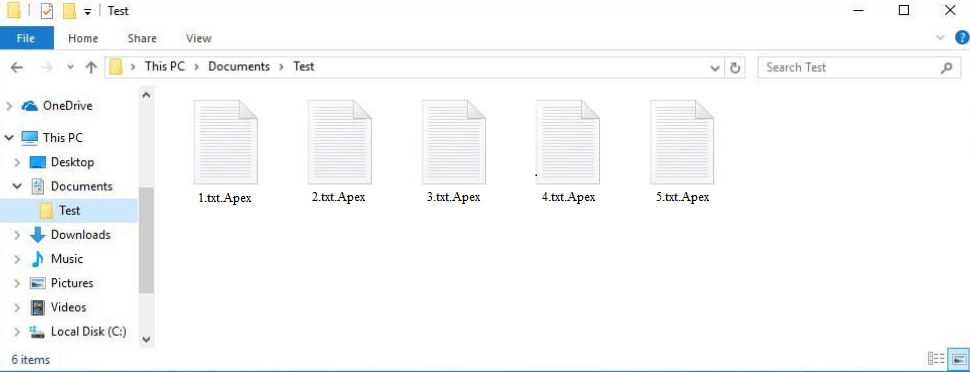This screenshot has width=970, height=372.
Task: Select Local Disk (C:) in the tree
Action: (88, 331)
